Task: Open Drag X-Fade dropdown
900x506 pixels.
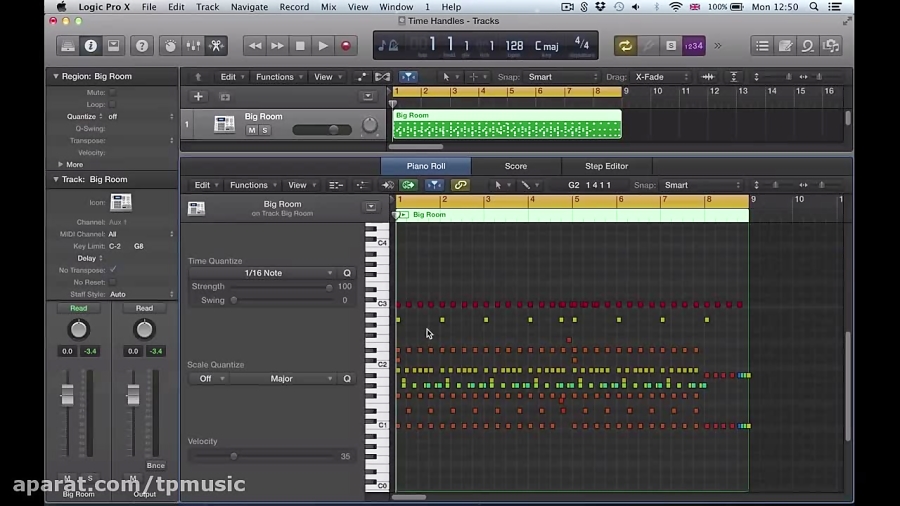Action: tap(661, 77)
